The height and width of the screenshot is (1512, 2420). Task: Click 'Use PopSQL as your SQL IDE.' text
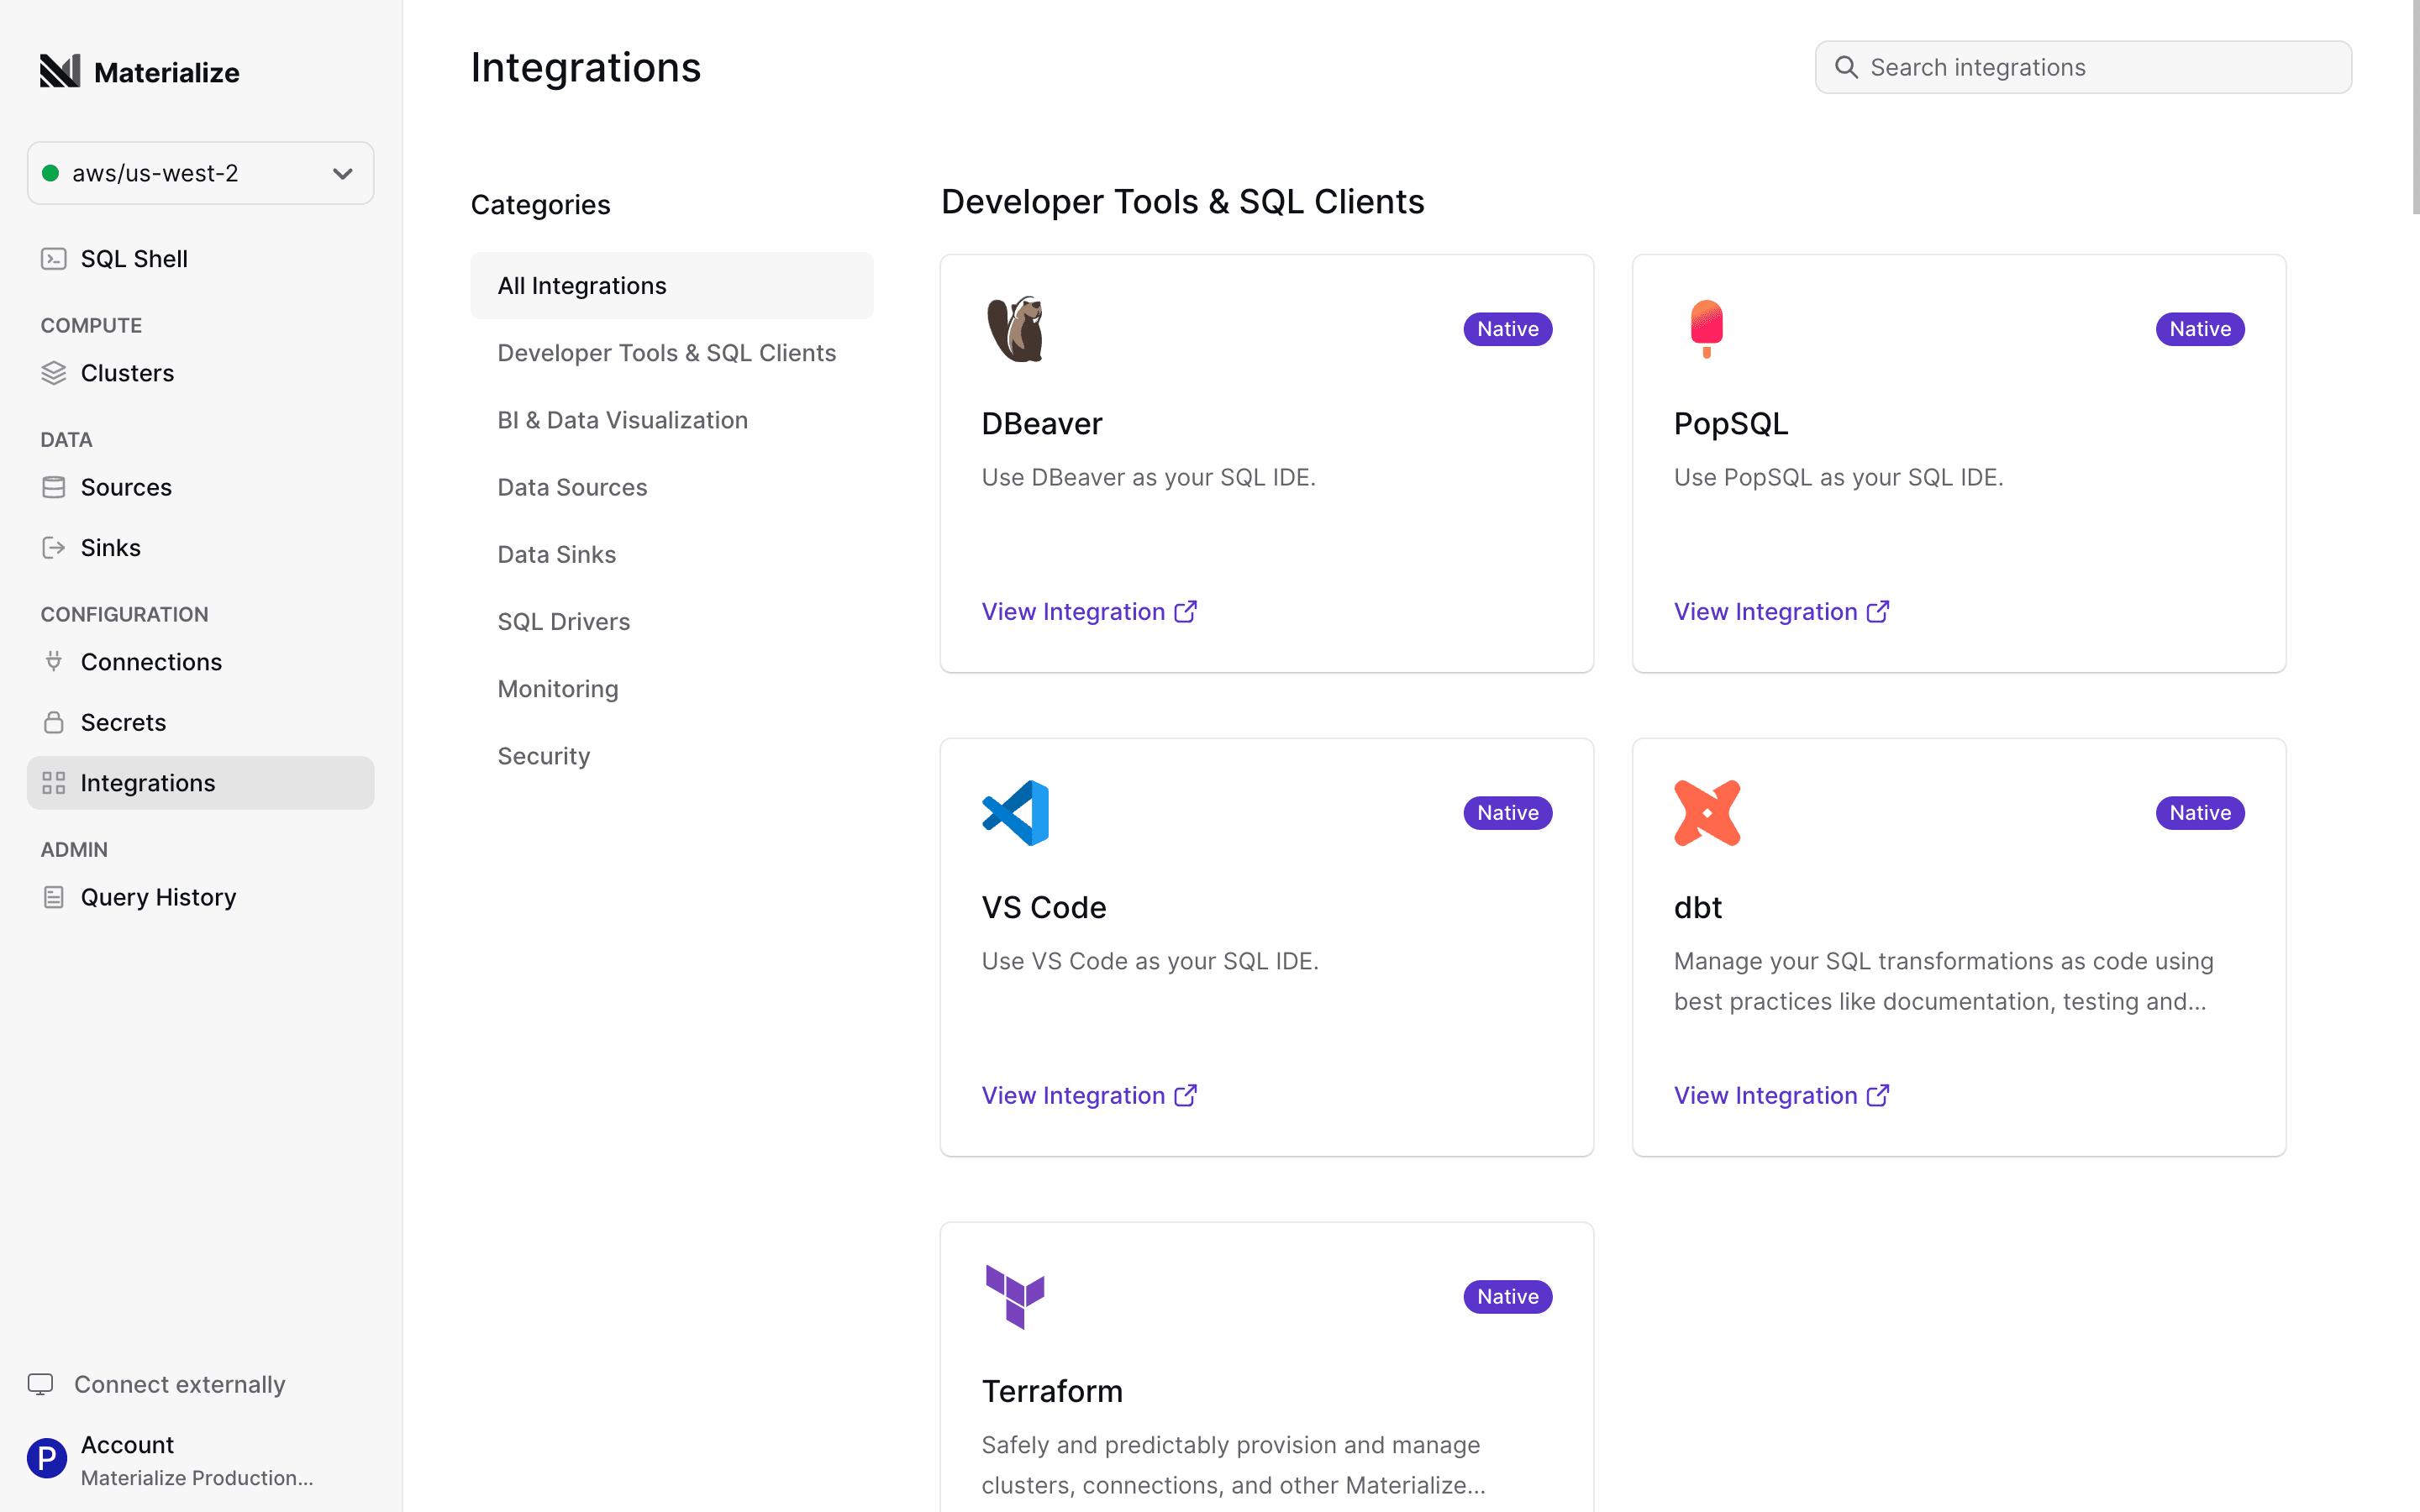tap(1838, 478)
